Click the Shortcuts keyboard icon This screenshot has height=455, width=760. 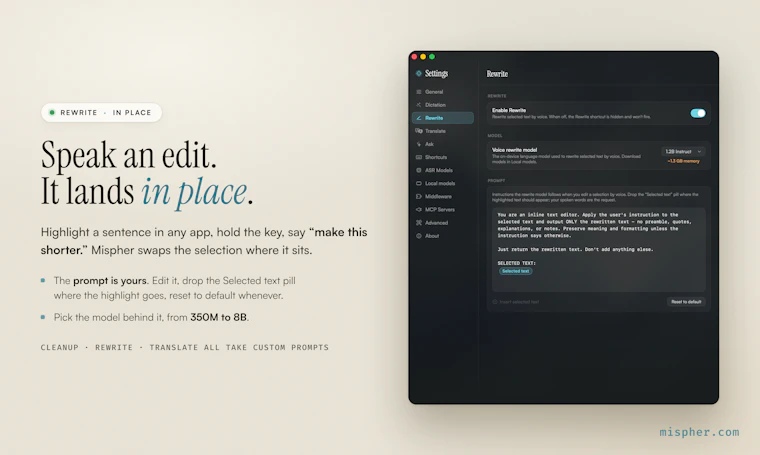click(419, 157)
